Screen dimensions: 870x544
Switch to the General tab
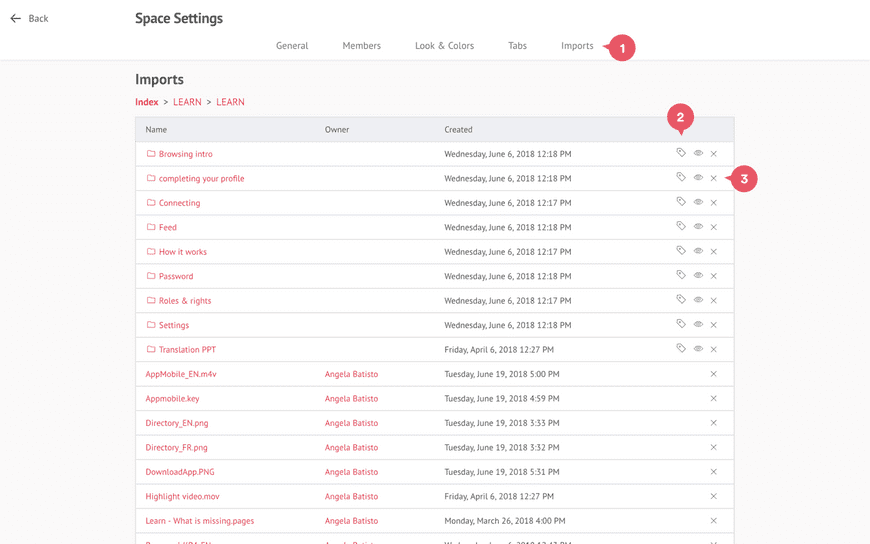click(292, 46)
